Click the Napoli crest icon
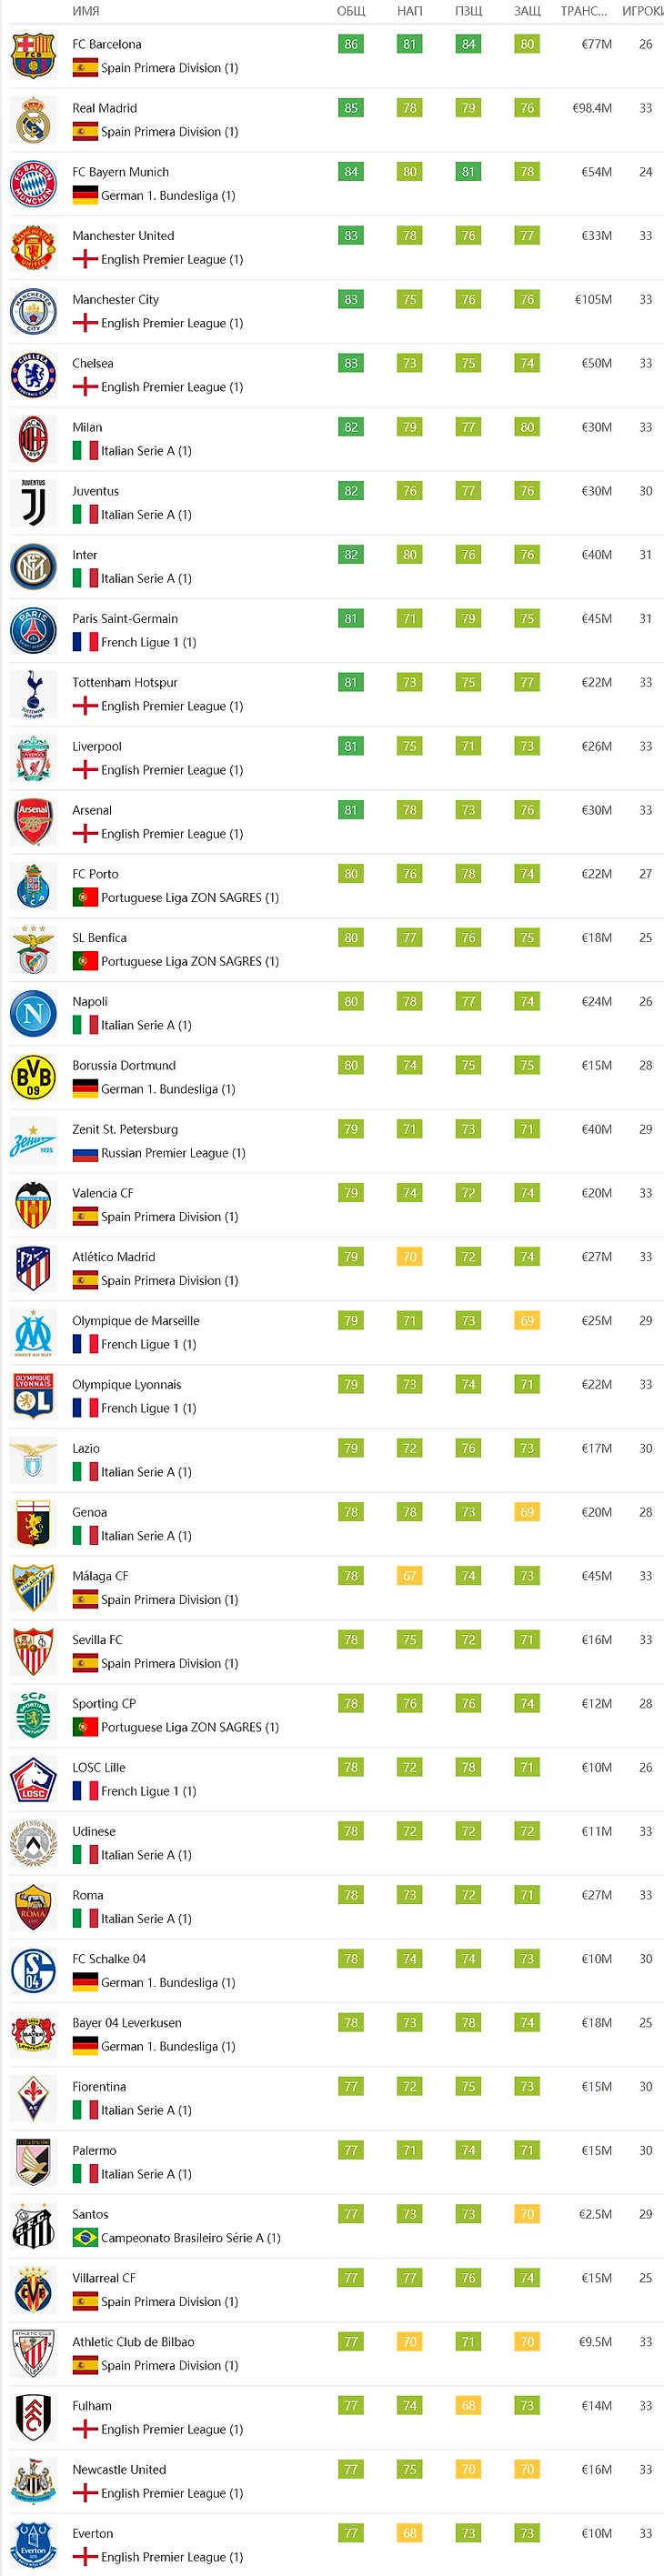The image size is (664, 2576). pyautogui.click(x=33, y=1014)
